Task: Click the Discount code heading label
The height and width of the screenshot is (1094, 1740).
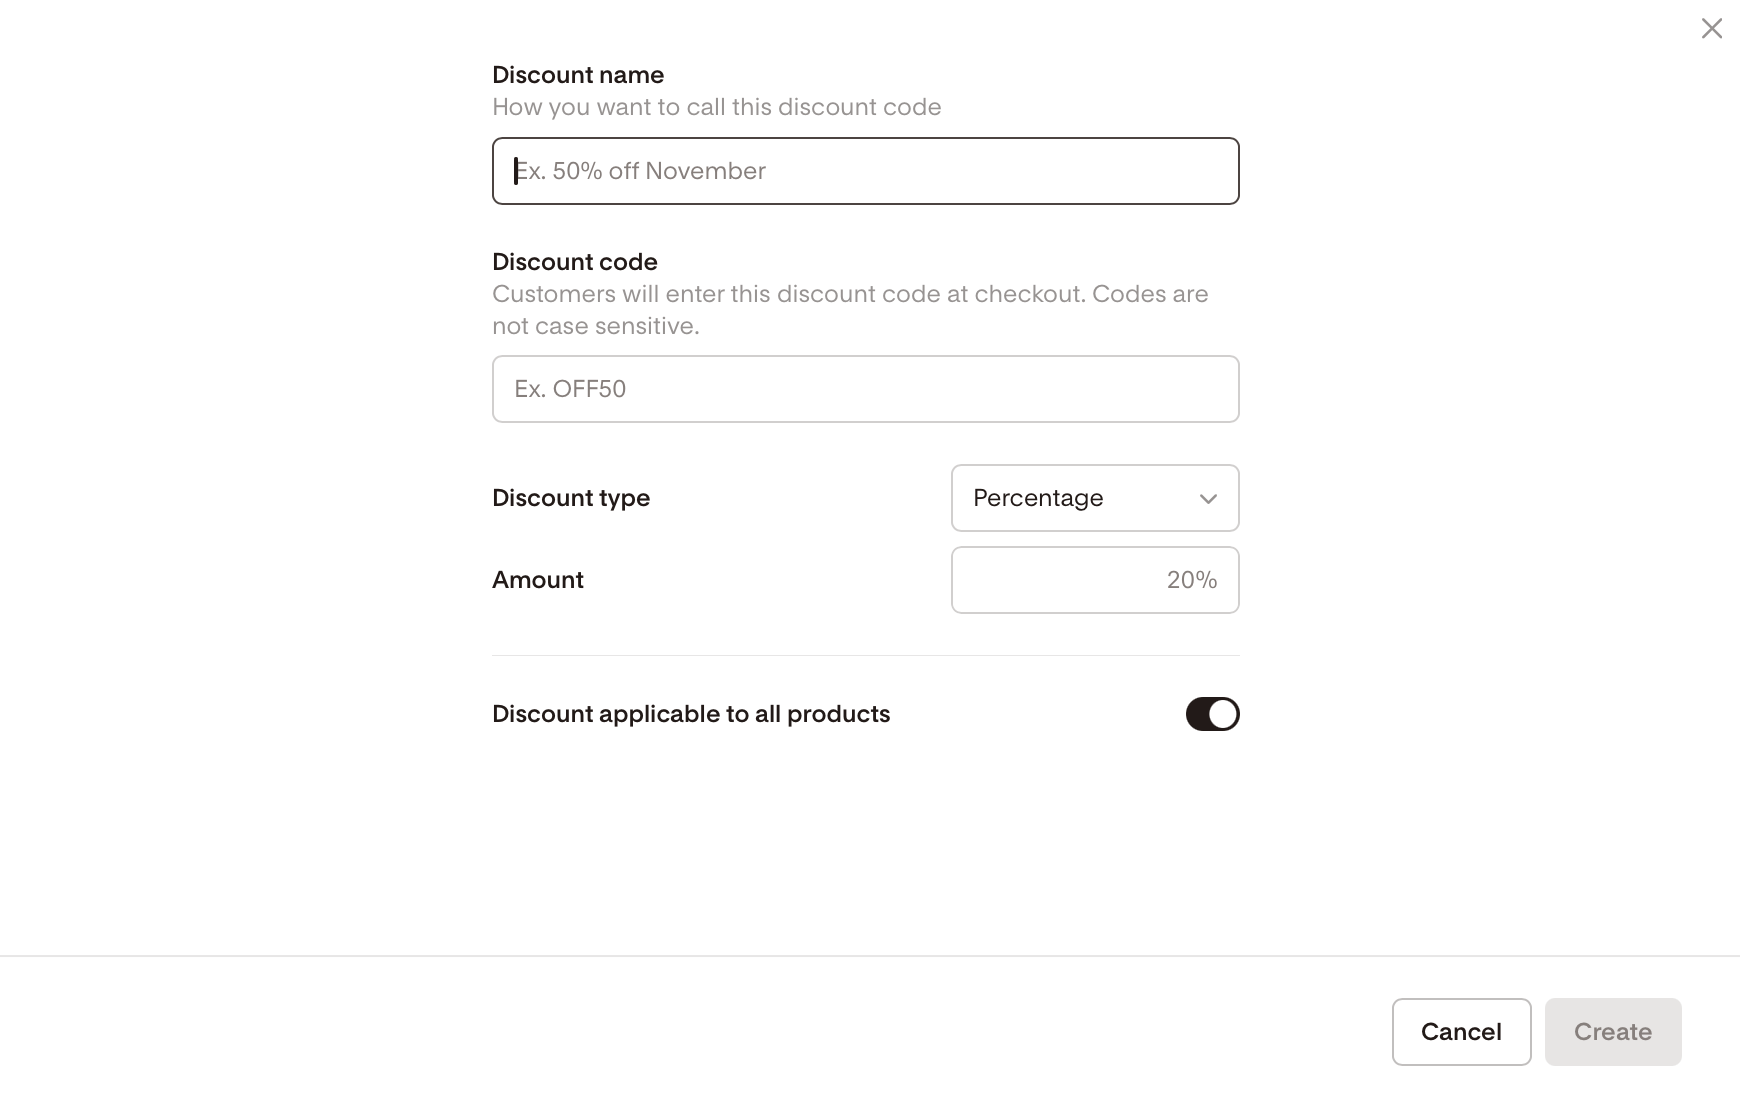Action: (x=575, y=262)
